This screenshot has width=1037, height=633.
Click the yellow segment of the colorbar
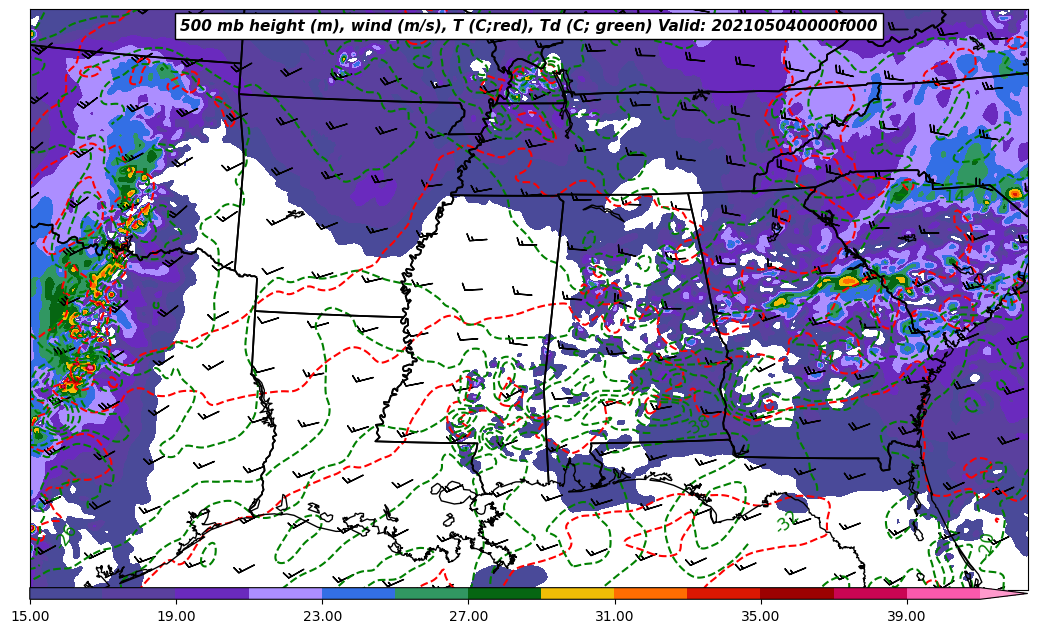pos(577,593)
